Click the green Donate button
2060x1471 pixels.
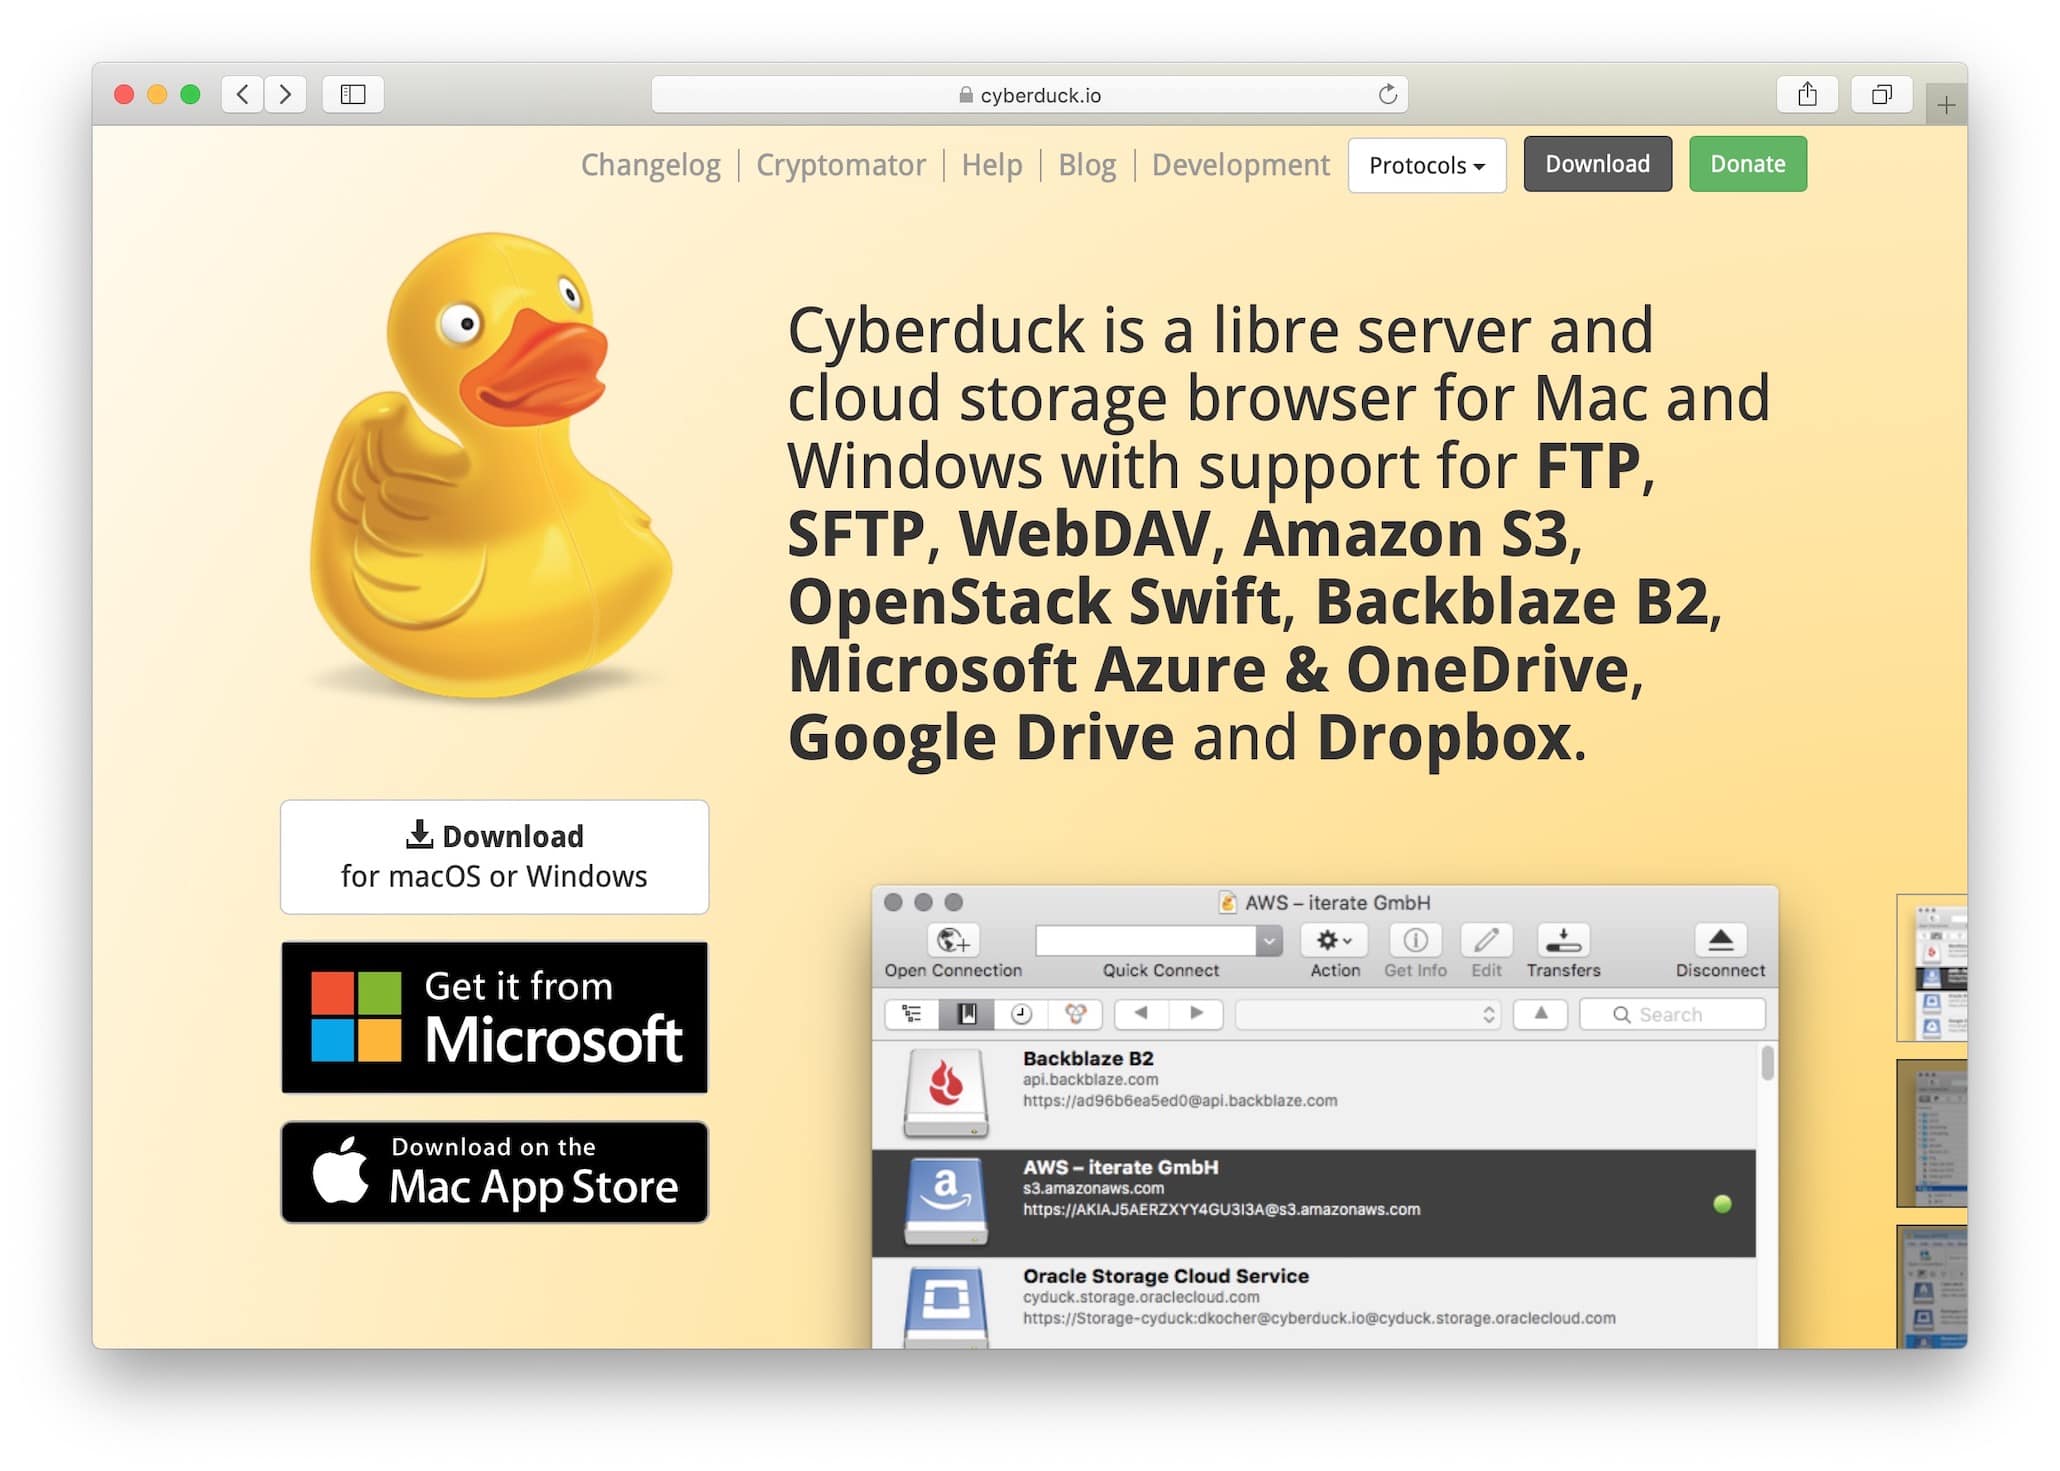1747,164
